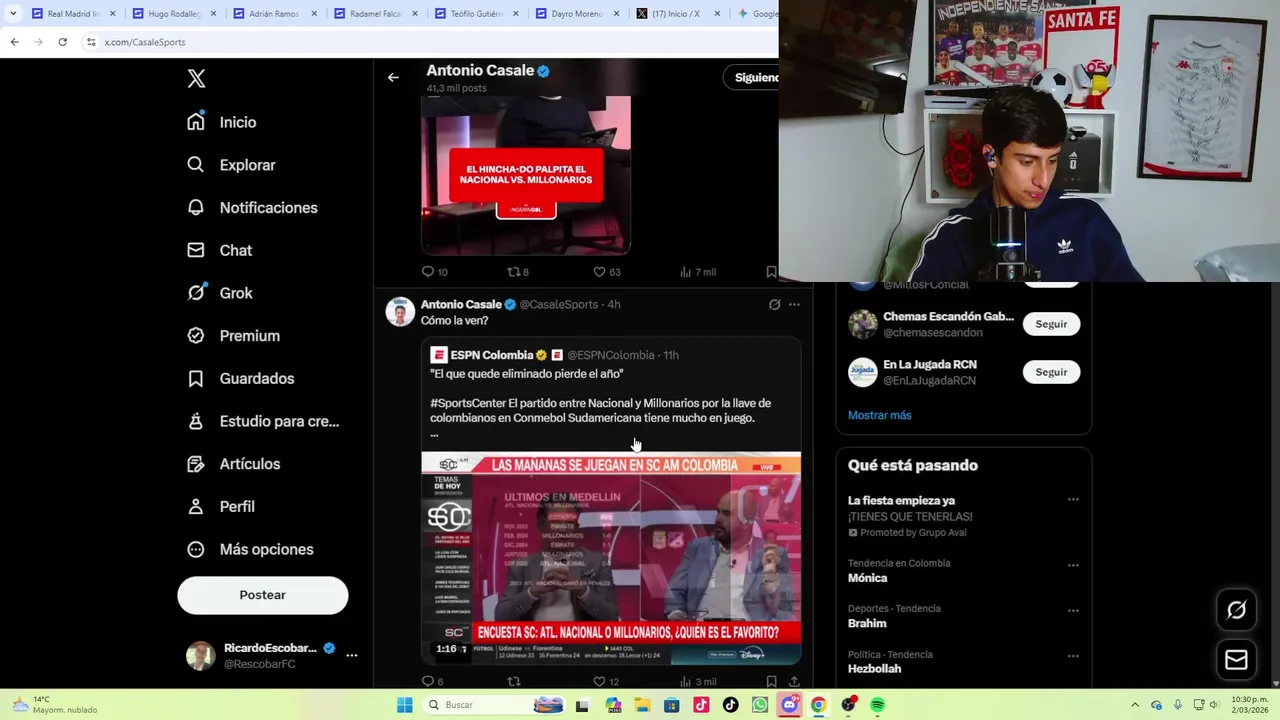Screen dimensions: 1280x720
Task: Open site info icon in address bar
Action: (91, 42)
